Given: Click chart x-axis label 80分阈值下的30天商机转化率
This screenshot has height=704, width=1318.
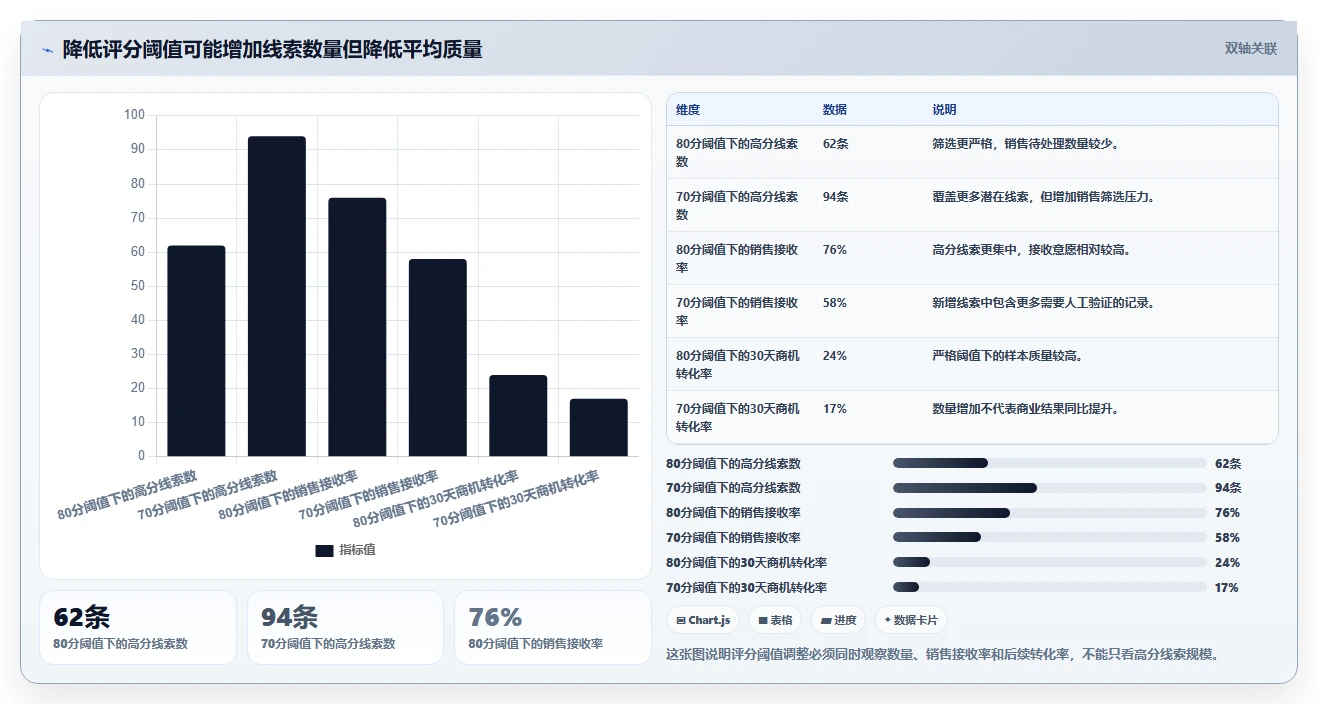Looking at the screenshot, I should coord(436,498).
